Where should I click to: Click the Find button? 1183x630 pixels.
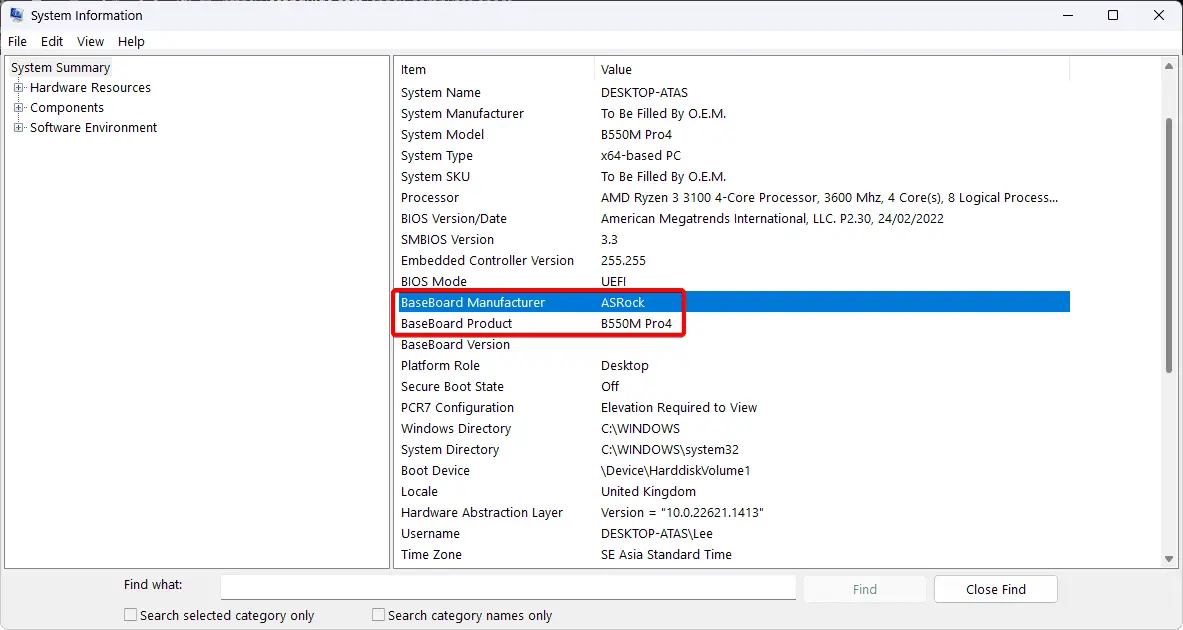tap(865, 589)
